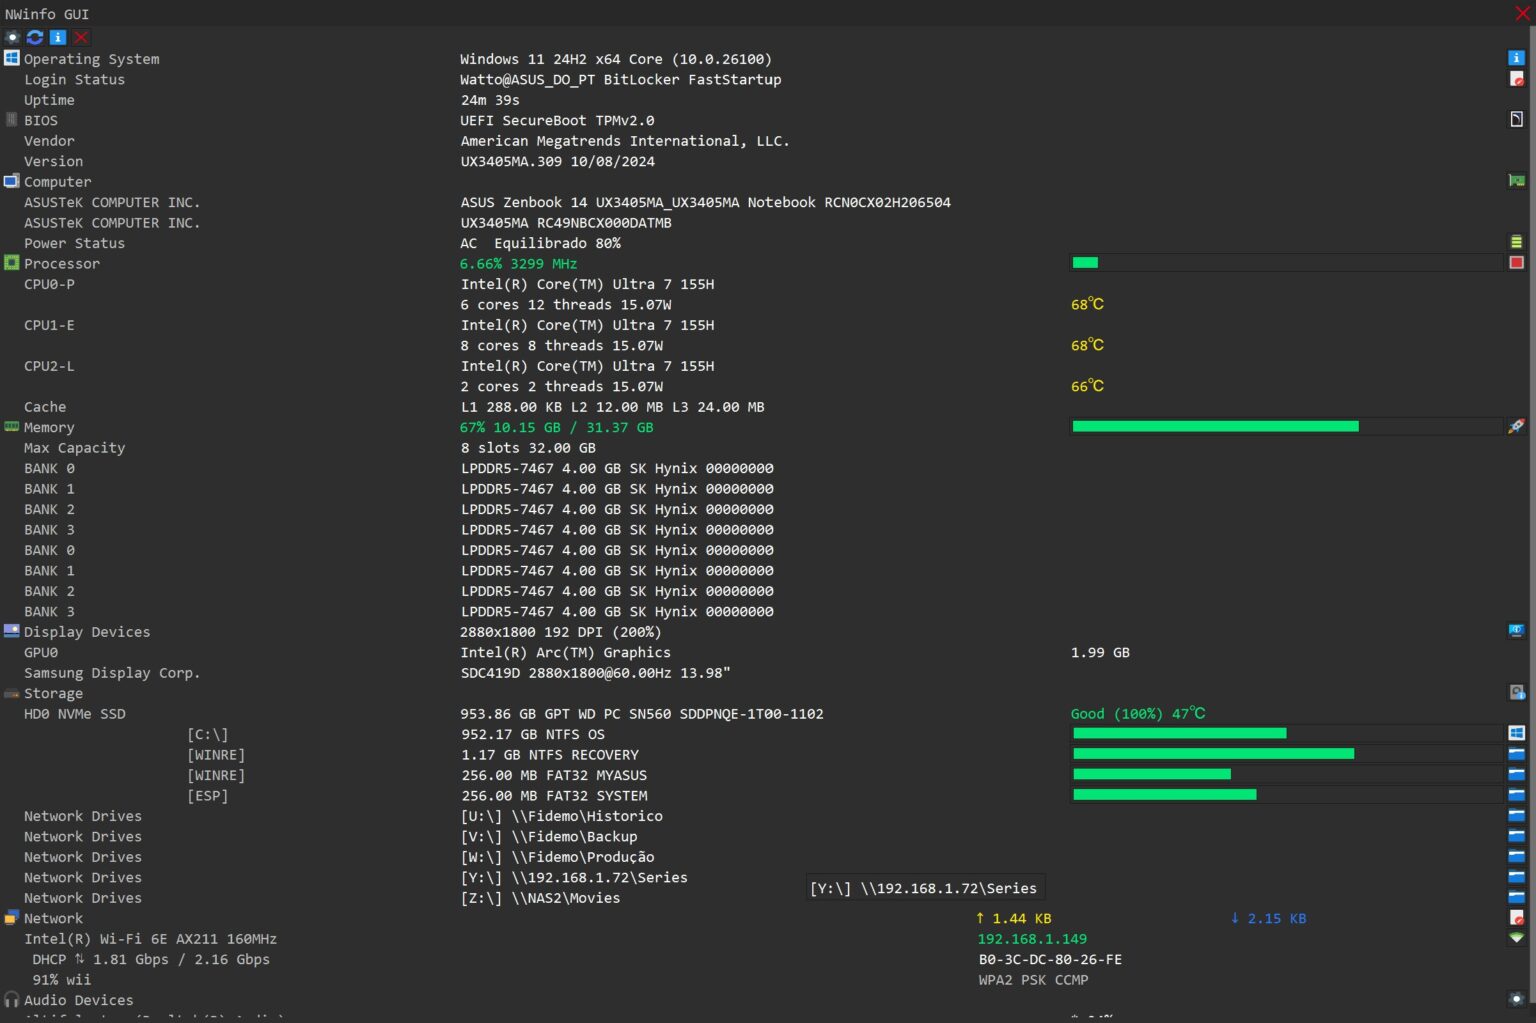Click the battery icon on the Power Status row
Image resolution: width=1536 pixels, height=1023 pixels.
pos(1516,242)
